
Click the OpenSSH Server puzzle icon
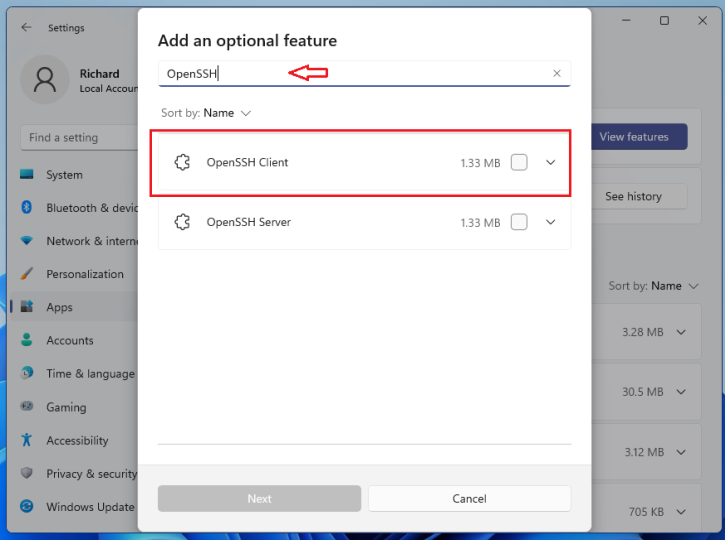click(182, 222)
